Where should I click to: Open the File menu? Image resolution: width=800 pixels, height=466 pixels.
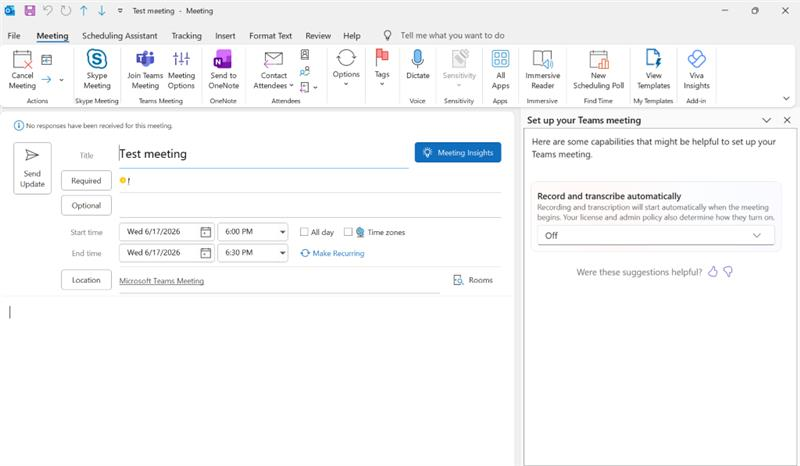point(14,36)
